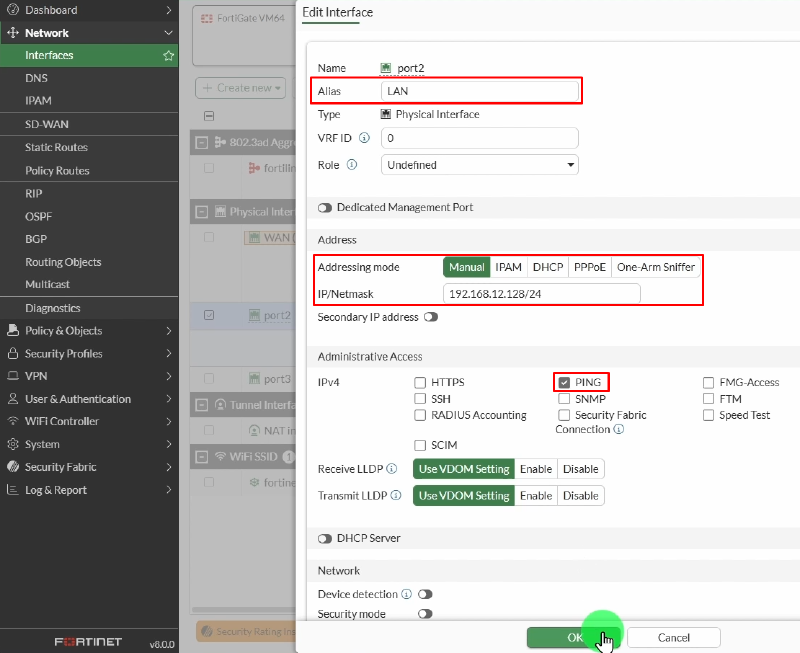
Task: Click the IP/Netmask input field
Action: click(542, 294)
